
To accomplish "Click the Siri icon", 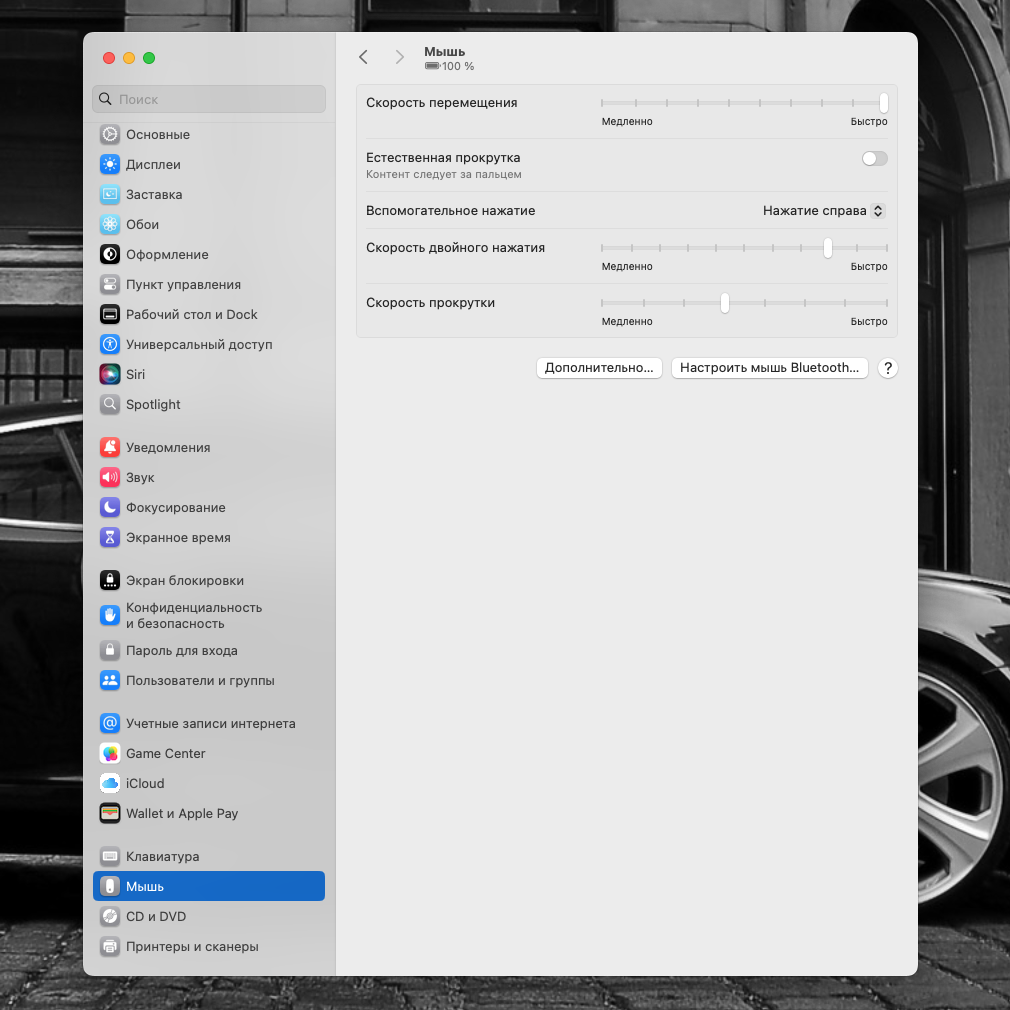I will point(110,374).
